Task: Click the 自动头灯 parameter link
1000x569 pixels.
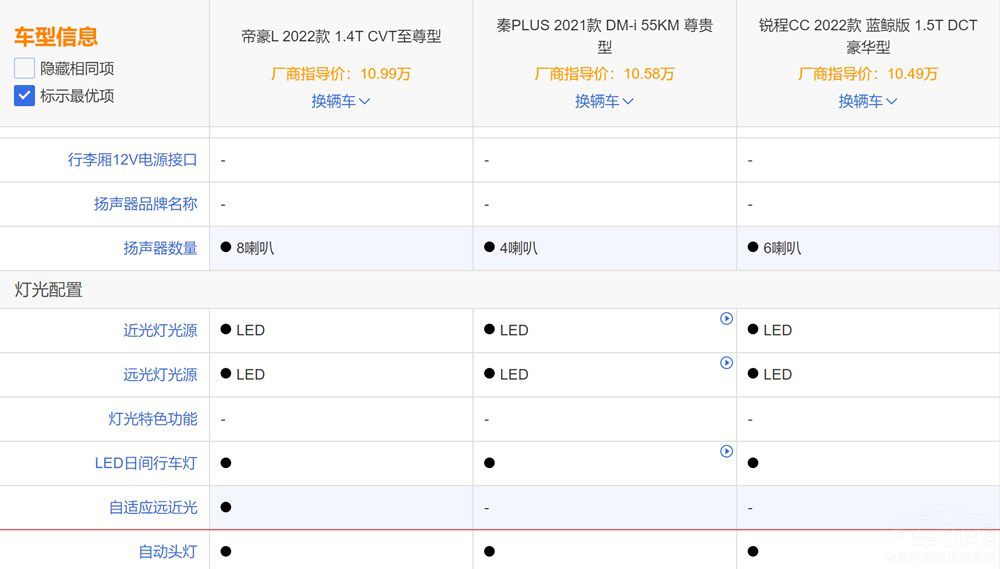Action: click(167, 551)
